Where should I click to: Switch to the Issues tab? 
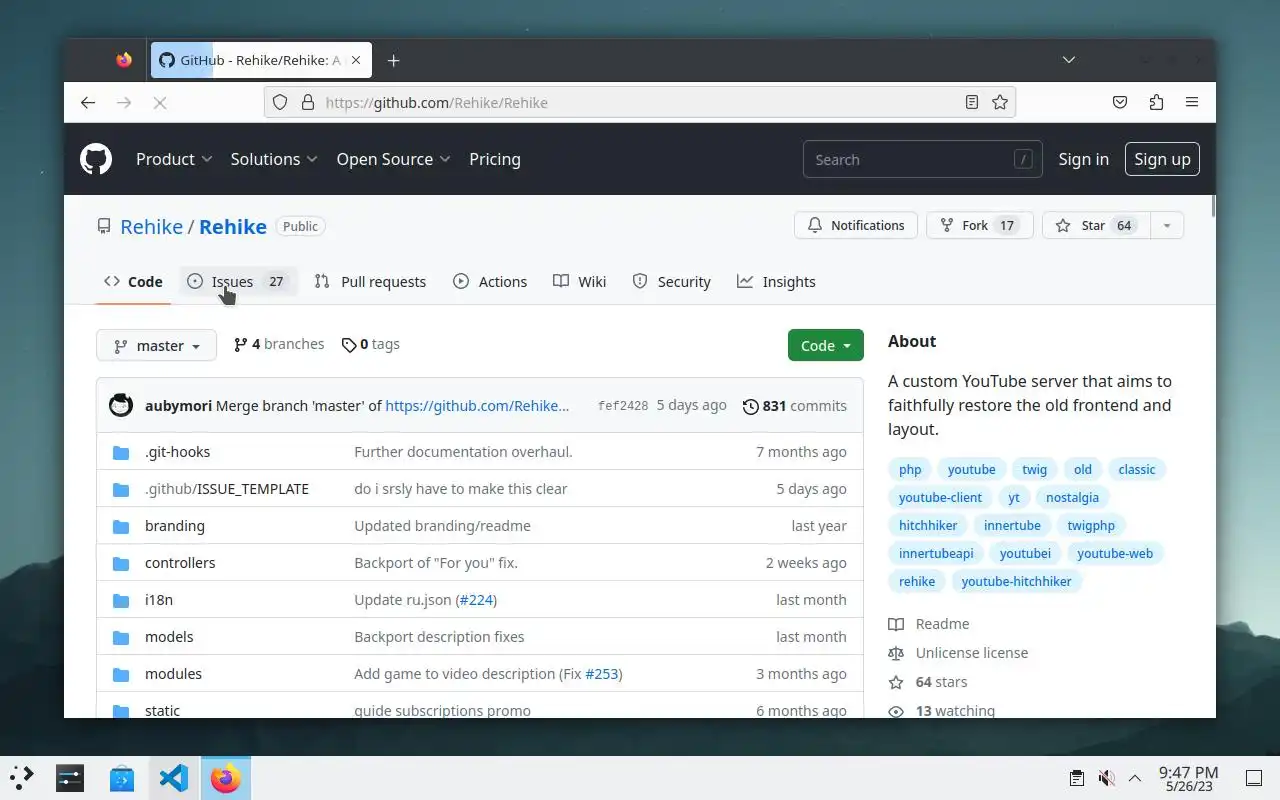(238, 281)
